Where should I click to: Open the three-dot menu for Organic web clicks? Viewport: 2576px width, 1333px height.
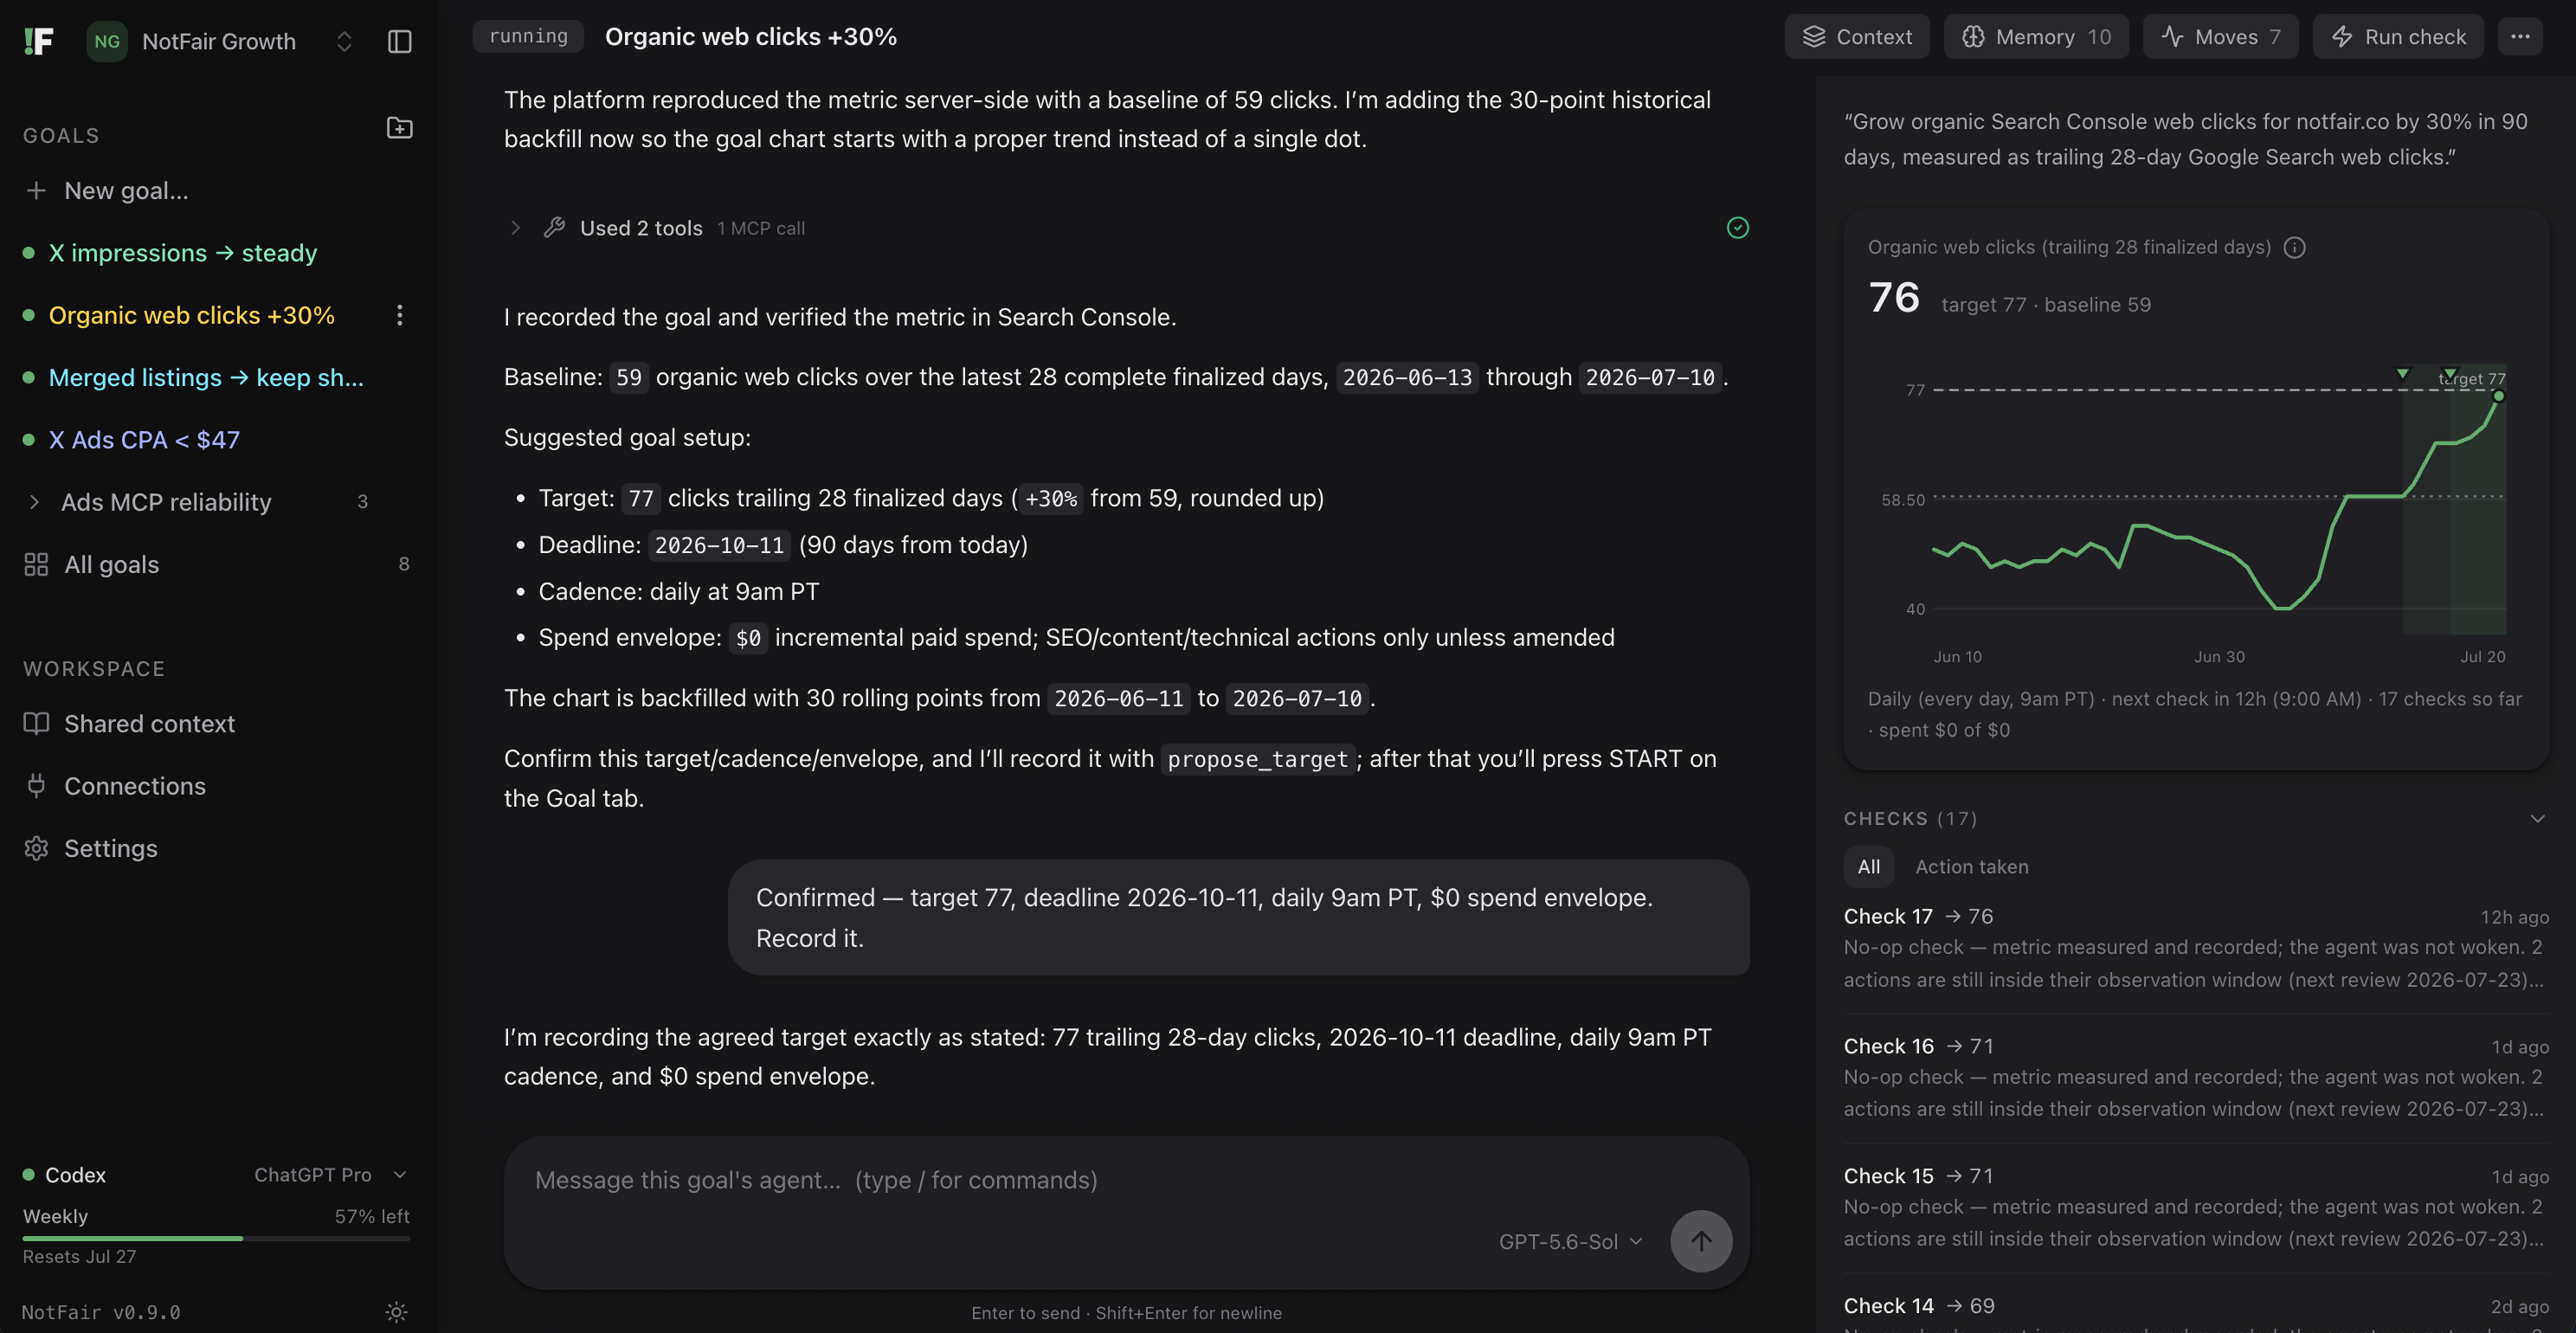[399, 315]
